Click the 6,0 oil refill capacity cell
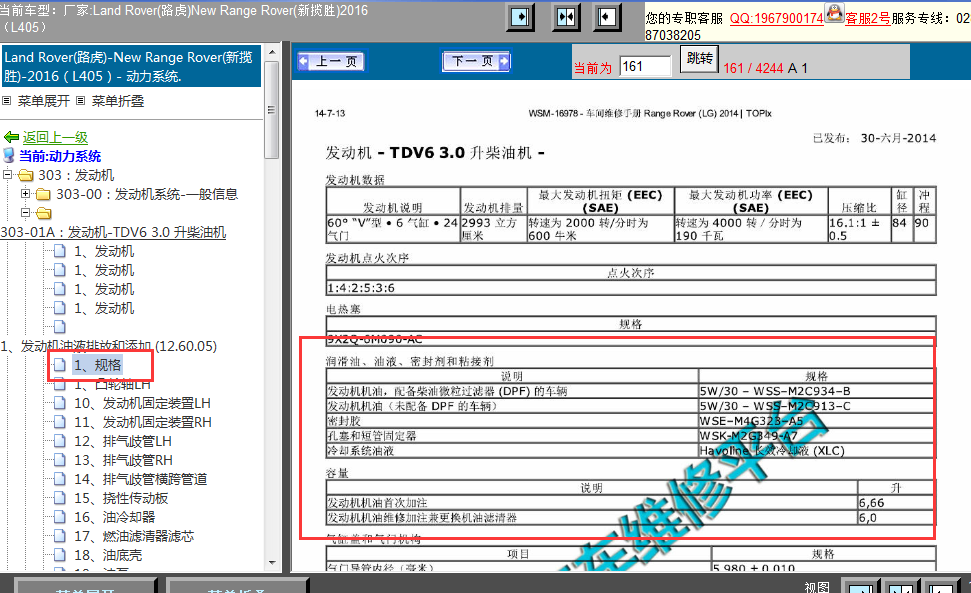The height and width of the screenshot is (593, 971). click(895, 517)
